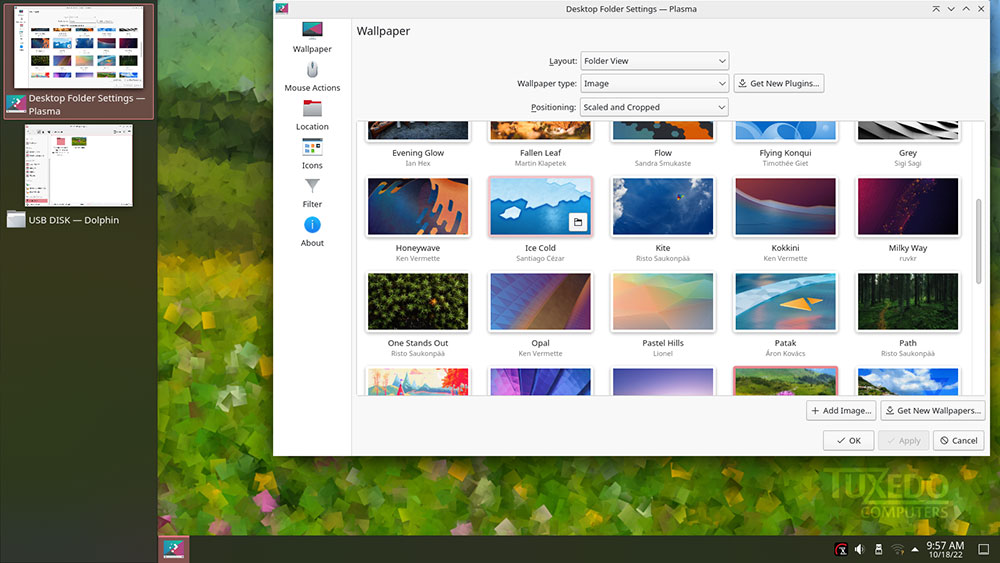Click the TUXEDO Control Center tray icon

pyautogui.click(x=842, y=549)
